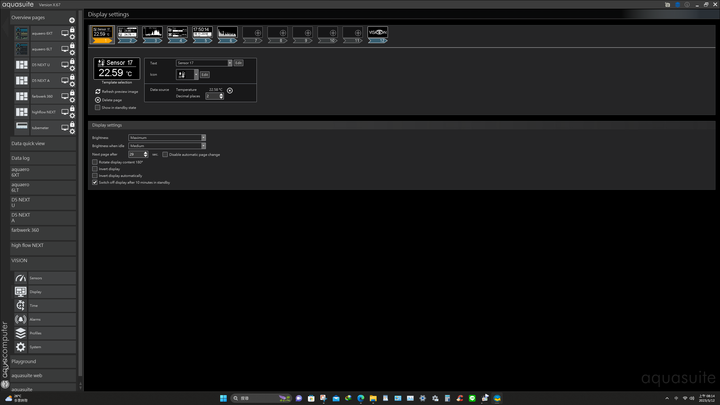This screenshot has height=405, width=720.
Task: Click the monitor icon for aquaero 6XT overview page
Action: (x=65, y=34)
